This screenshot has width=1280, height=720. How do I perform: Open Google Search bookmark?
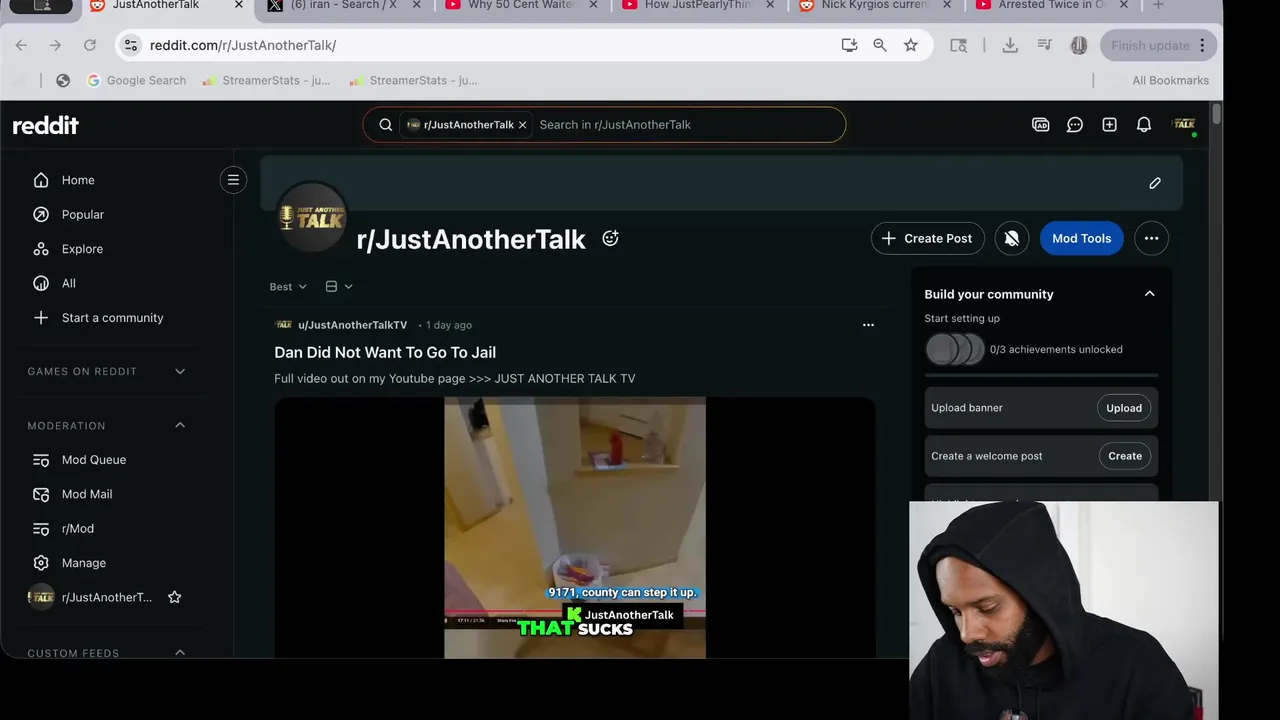click(x=136, y=80)
